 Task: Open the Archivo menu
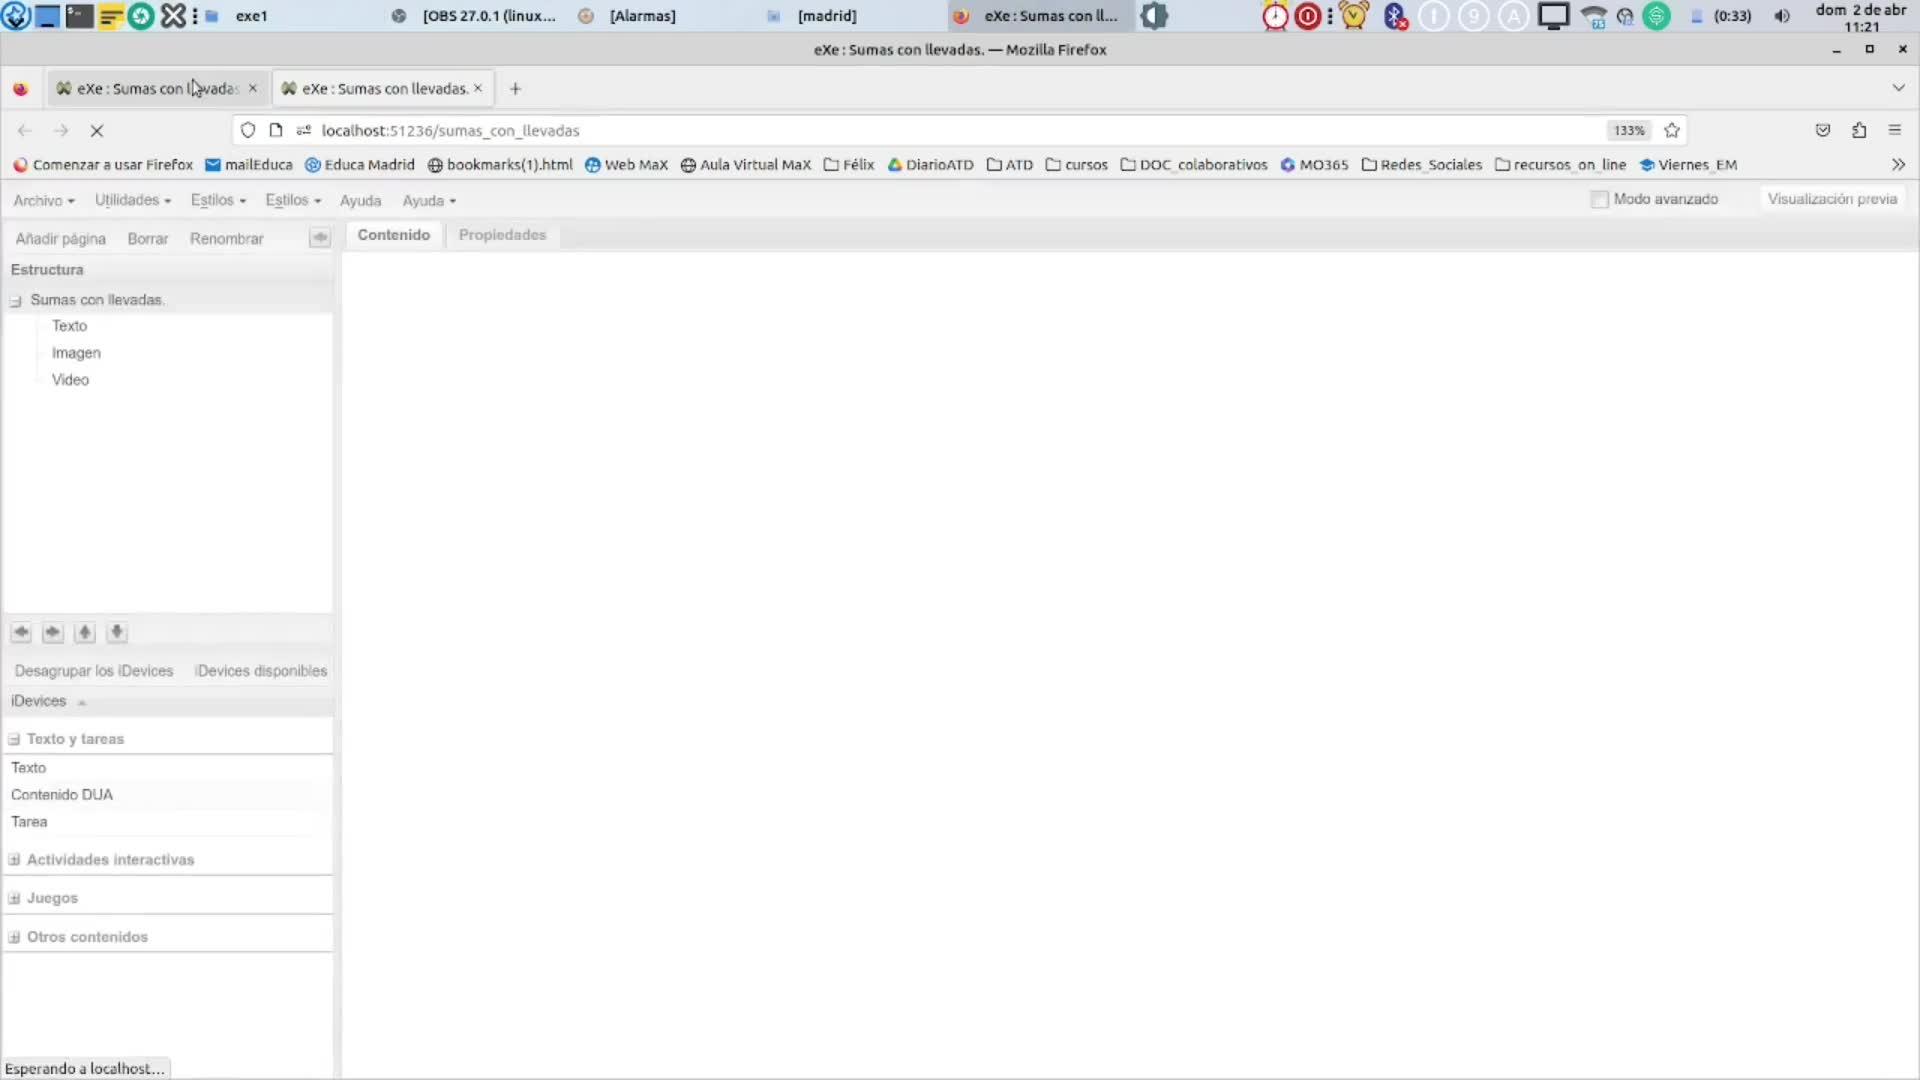coord(43,200)
